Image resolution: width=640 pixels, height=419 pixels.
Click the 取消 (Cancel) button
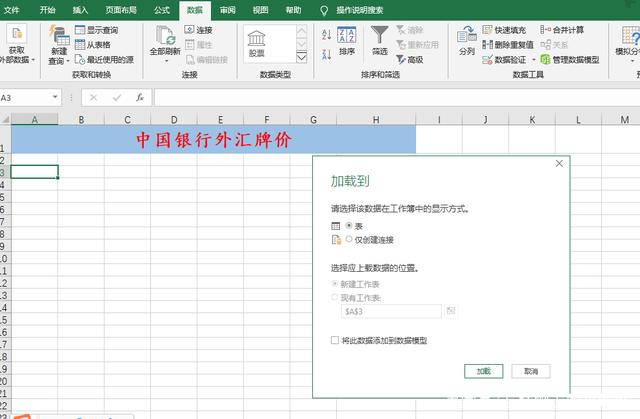point(530,370)
